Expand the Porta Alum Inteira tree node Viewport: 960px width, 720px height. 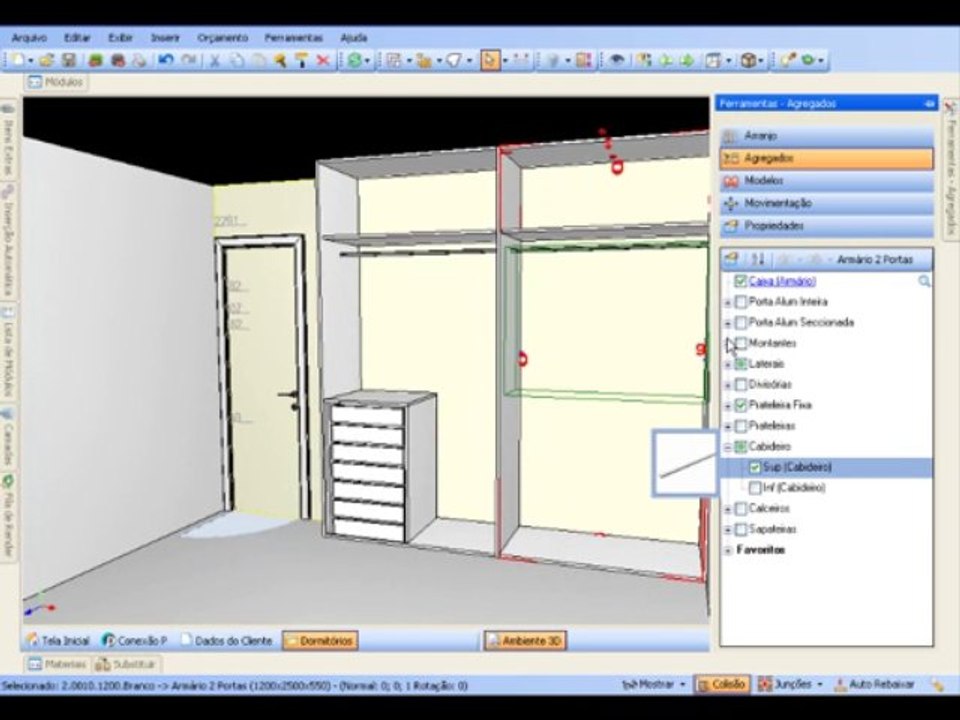(x=727, y=302)
